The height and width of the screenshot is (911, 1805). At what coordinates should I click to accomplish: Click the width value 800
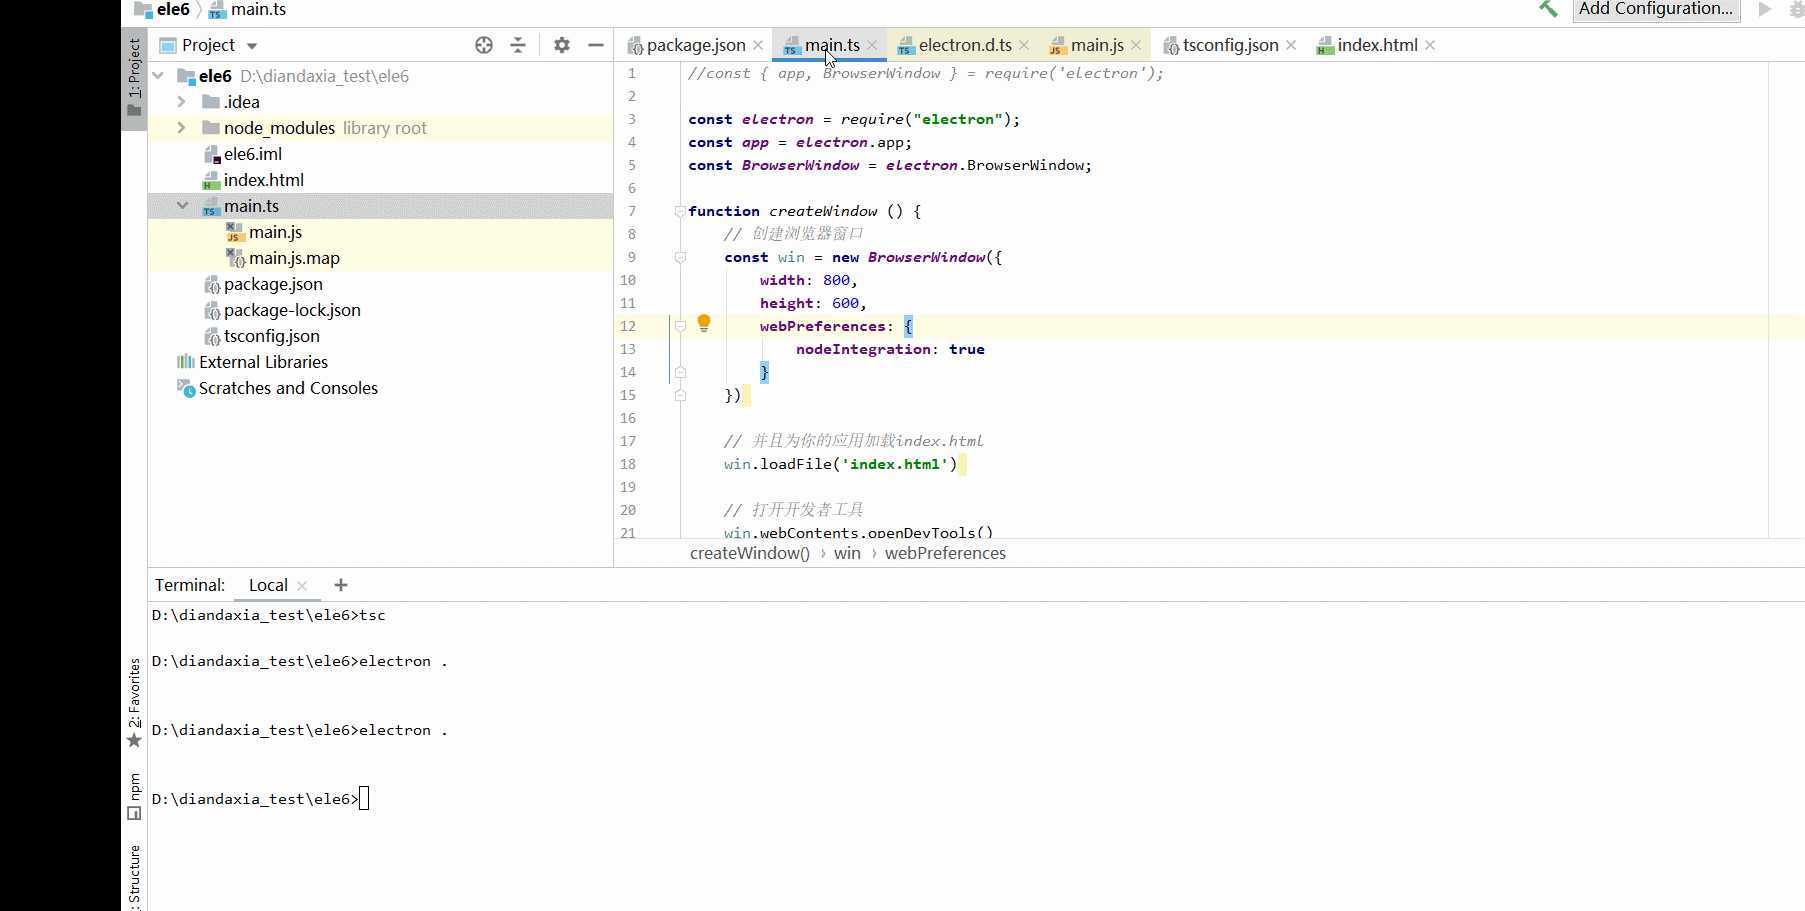click(x=836, y=280)
